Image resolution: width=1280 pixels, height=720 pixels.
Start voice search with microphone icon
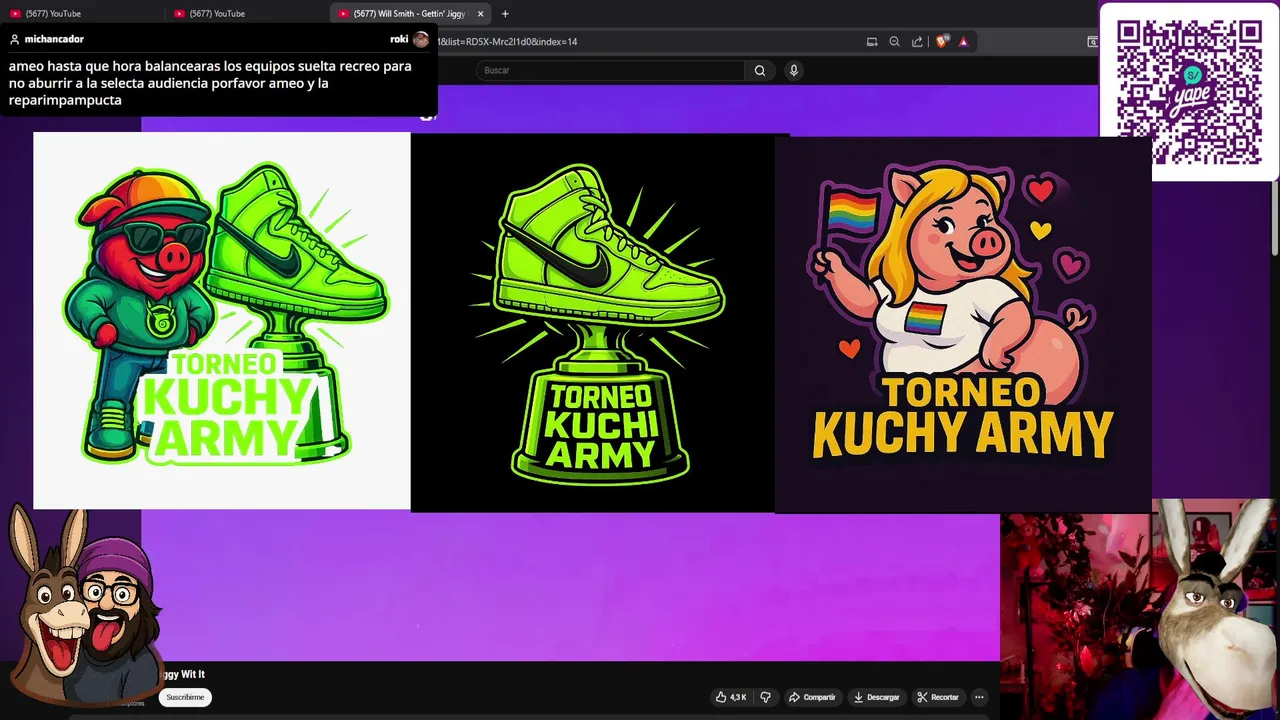[794, 70]
